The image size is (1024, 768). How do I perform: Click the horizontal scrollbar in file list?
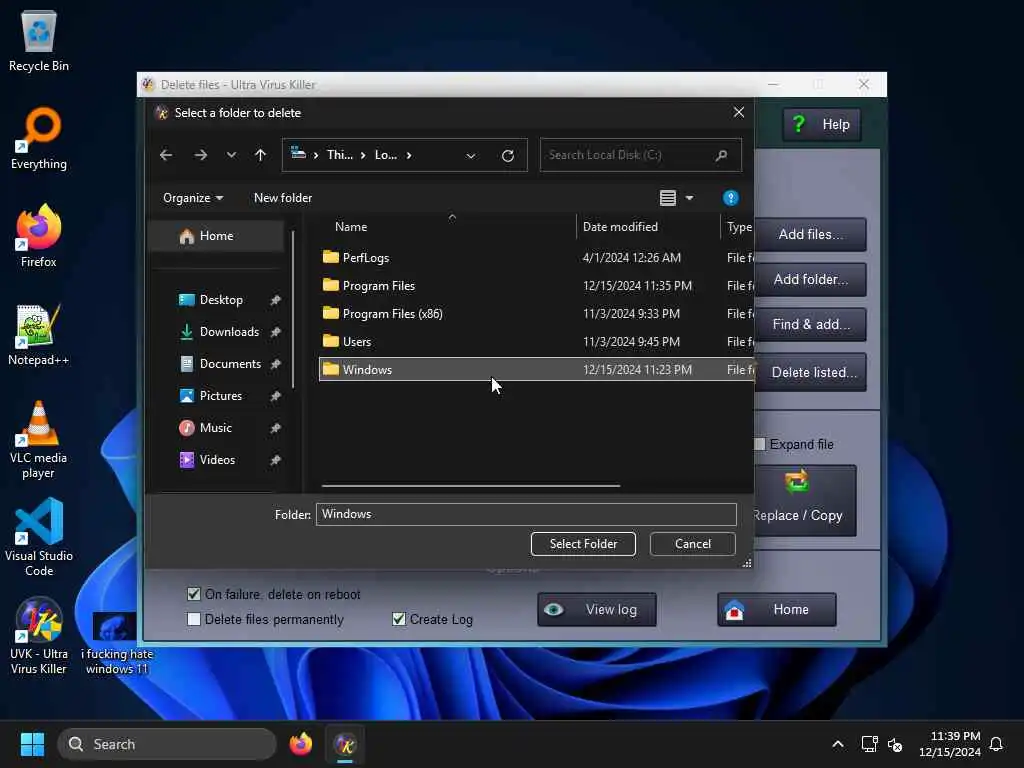[x=470, y=486]
